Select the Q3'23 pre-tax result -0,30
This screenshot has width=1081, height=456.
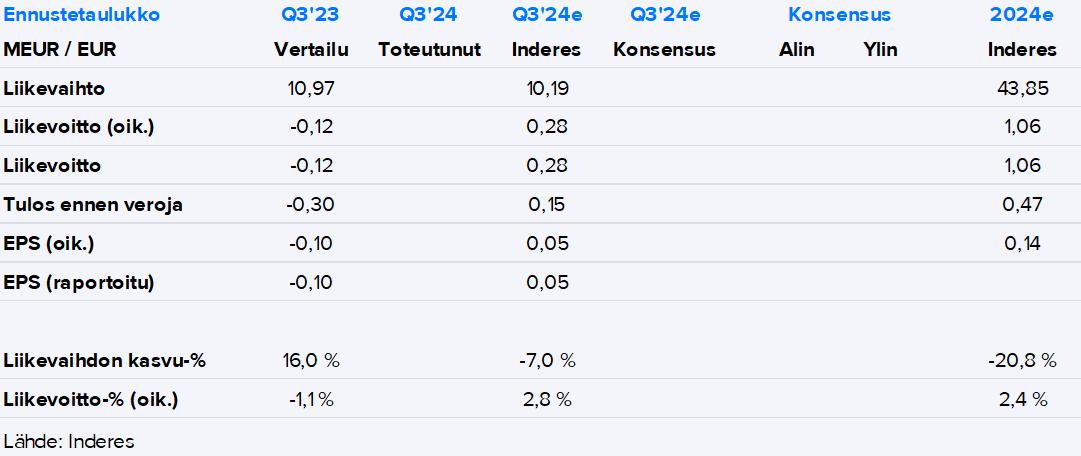(310, 205)
